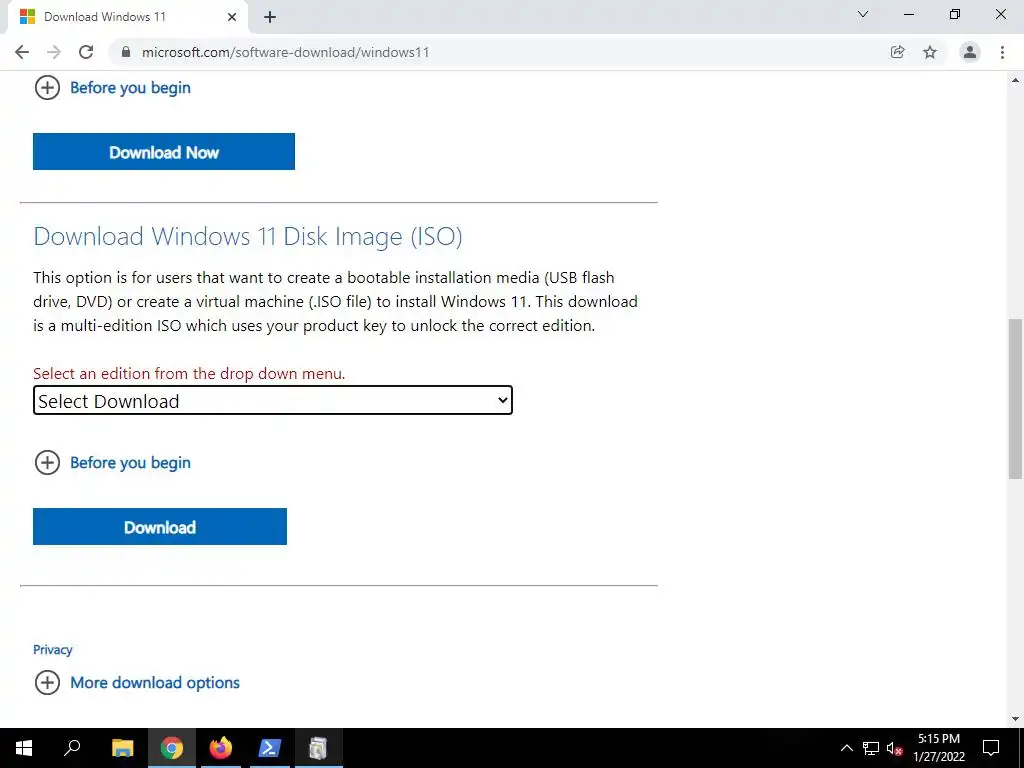Select the Download Windows 11 tab
Viewport: 1024px width, 768px height.
(x=127, y=17)
